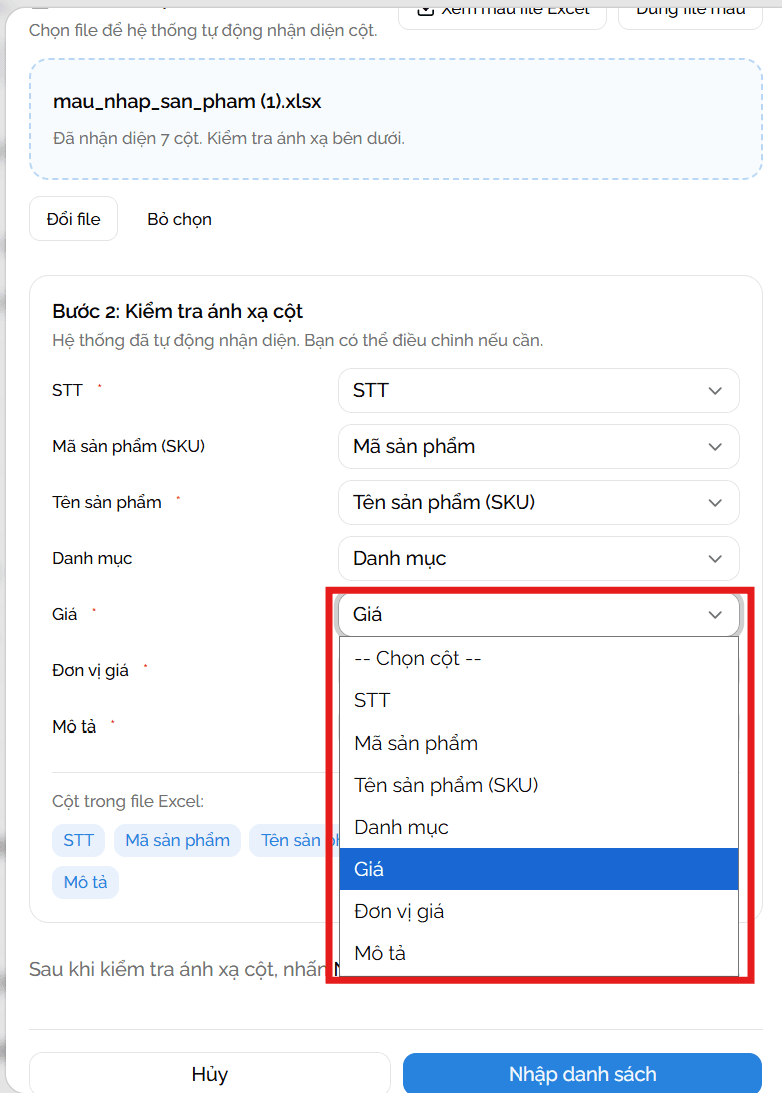
Task: Open the STT column mapping dropdown
Action: coord(538,390)
